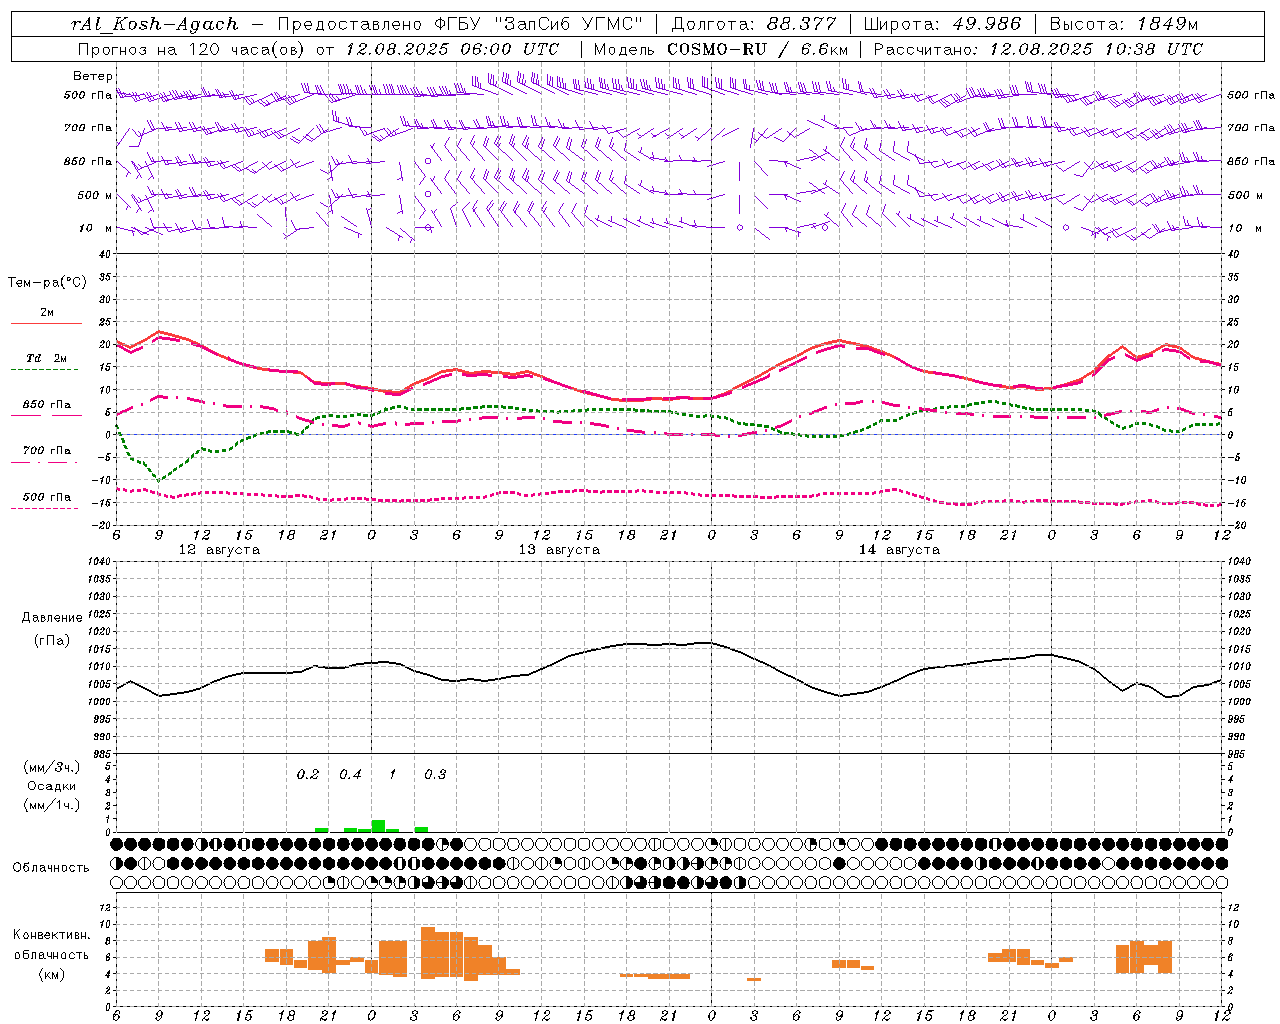The width and height of the screenshot is (1280, 1024).
Task: Click the 0.2 precipitation amount
Action: [308, 775]
